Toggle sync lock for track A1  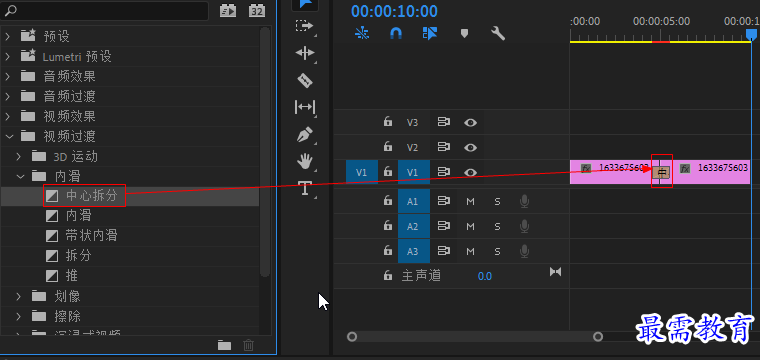pyautogui.click(x=443, y=201)
